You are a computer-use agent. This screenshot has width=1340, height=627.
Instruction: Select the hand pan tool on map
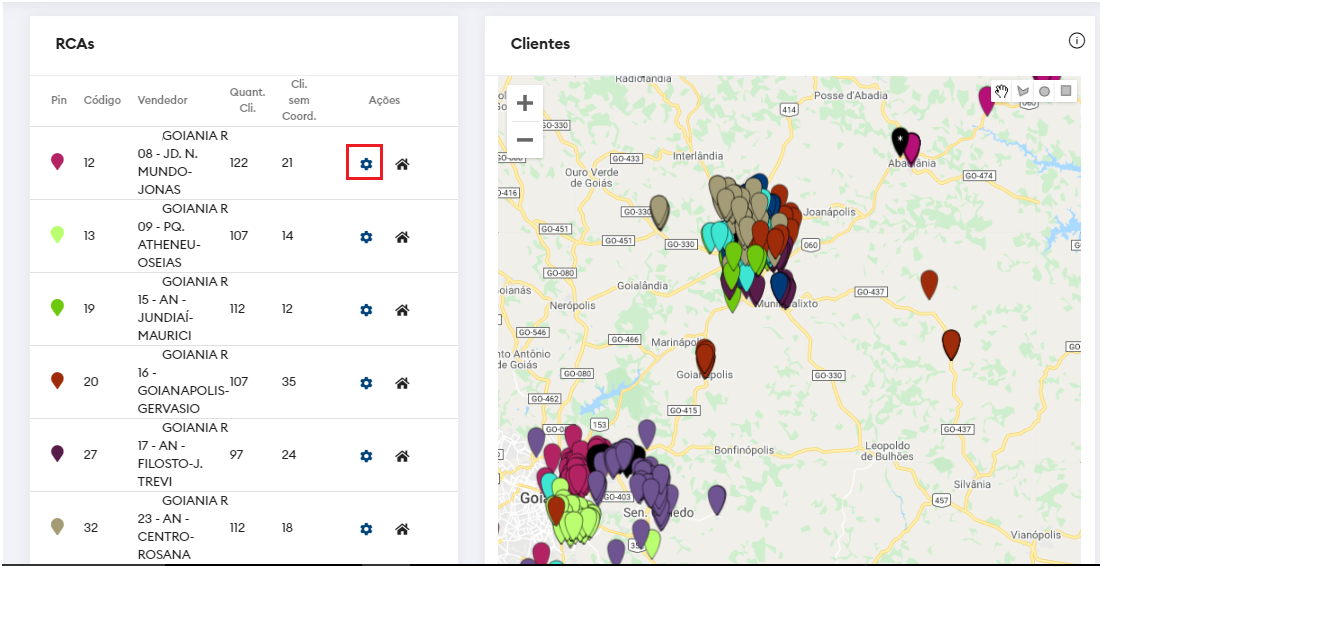pos(1001,91)
